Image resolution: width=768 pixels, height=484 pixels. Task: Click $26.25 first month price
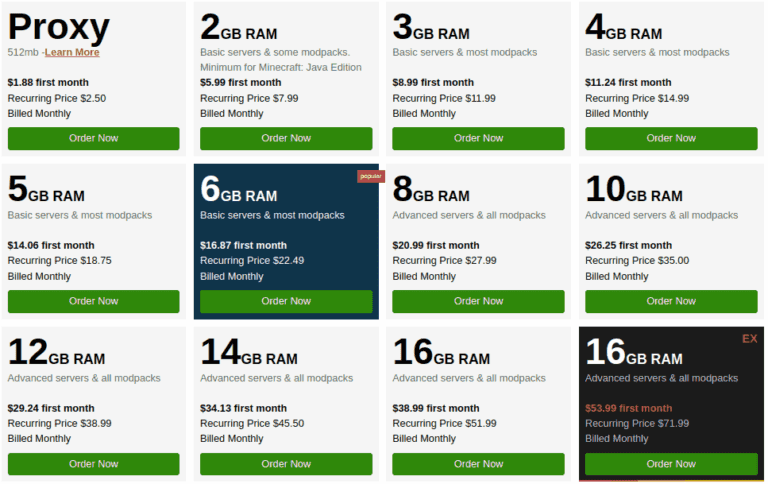coord(628,245)
